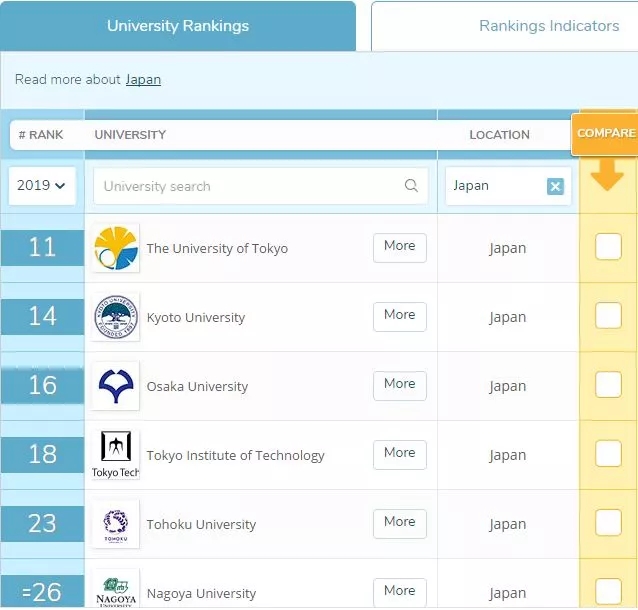
Task: Tick compare checkbox for Kyoto University
Action: [608, 316]
